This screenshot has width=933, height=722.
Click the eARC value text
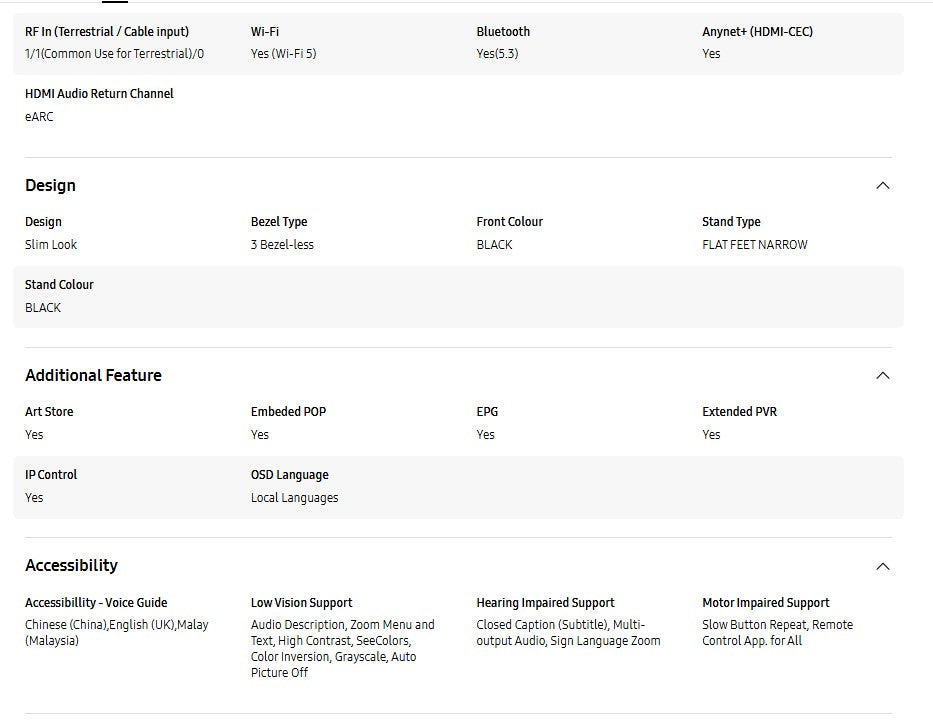coord(39,117)
